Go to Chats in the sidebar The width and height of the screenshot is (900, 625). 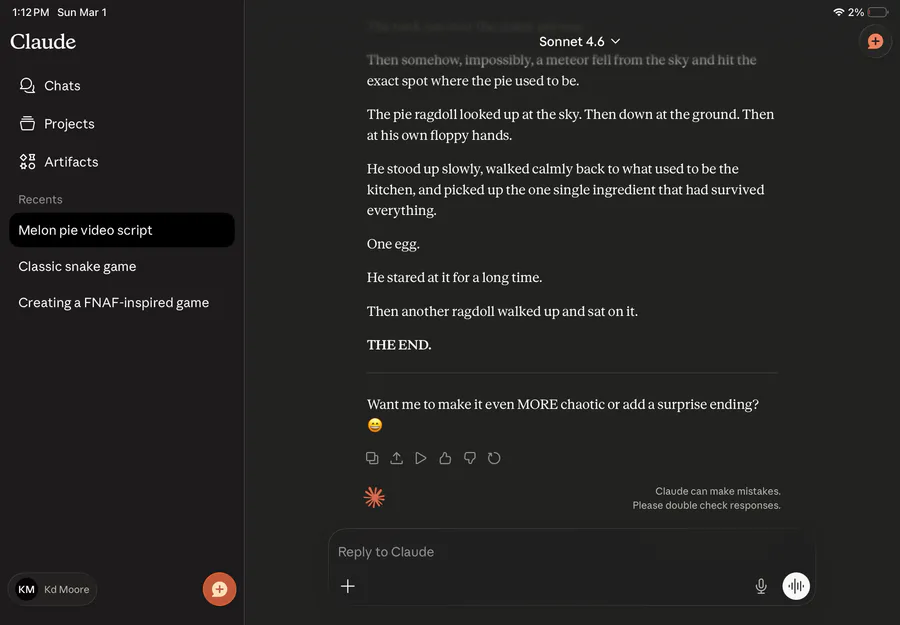[x=62, y=86]
